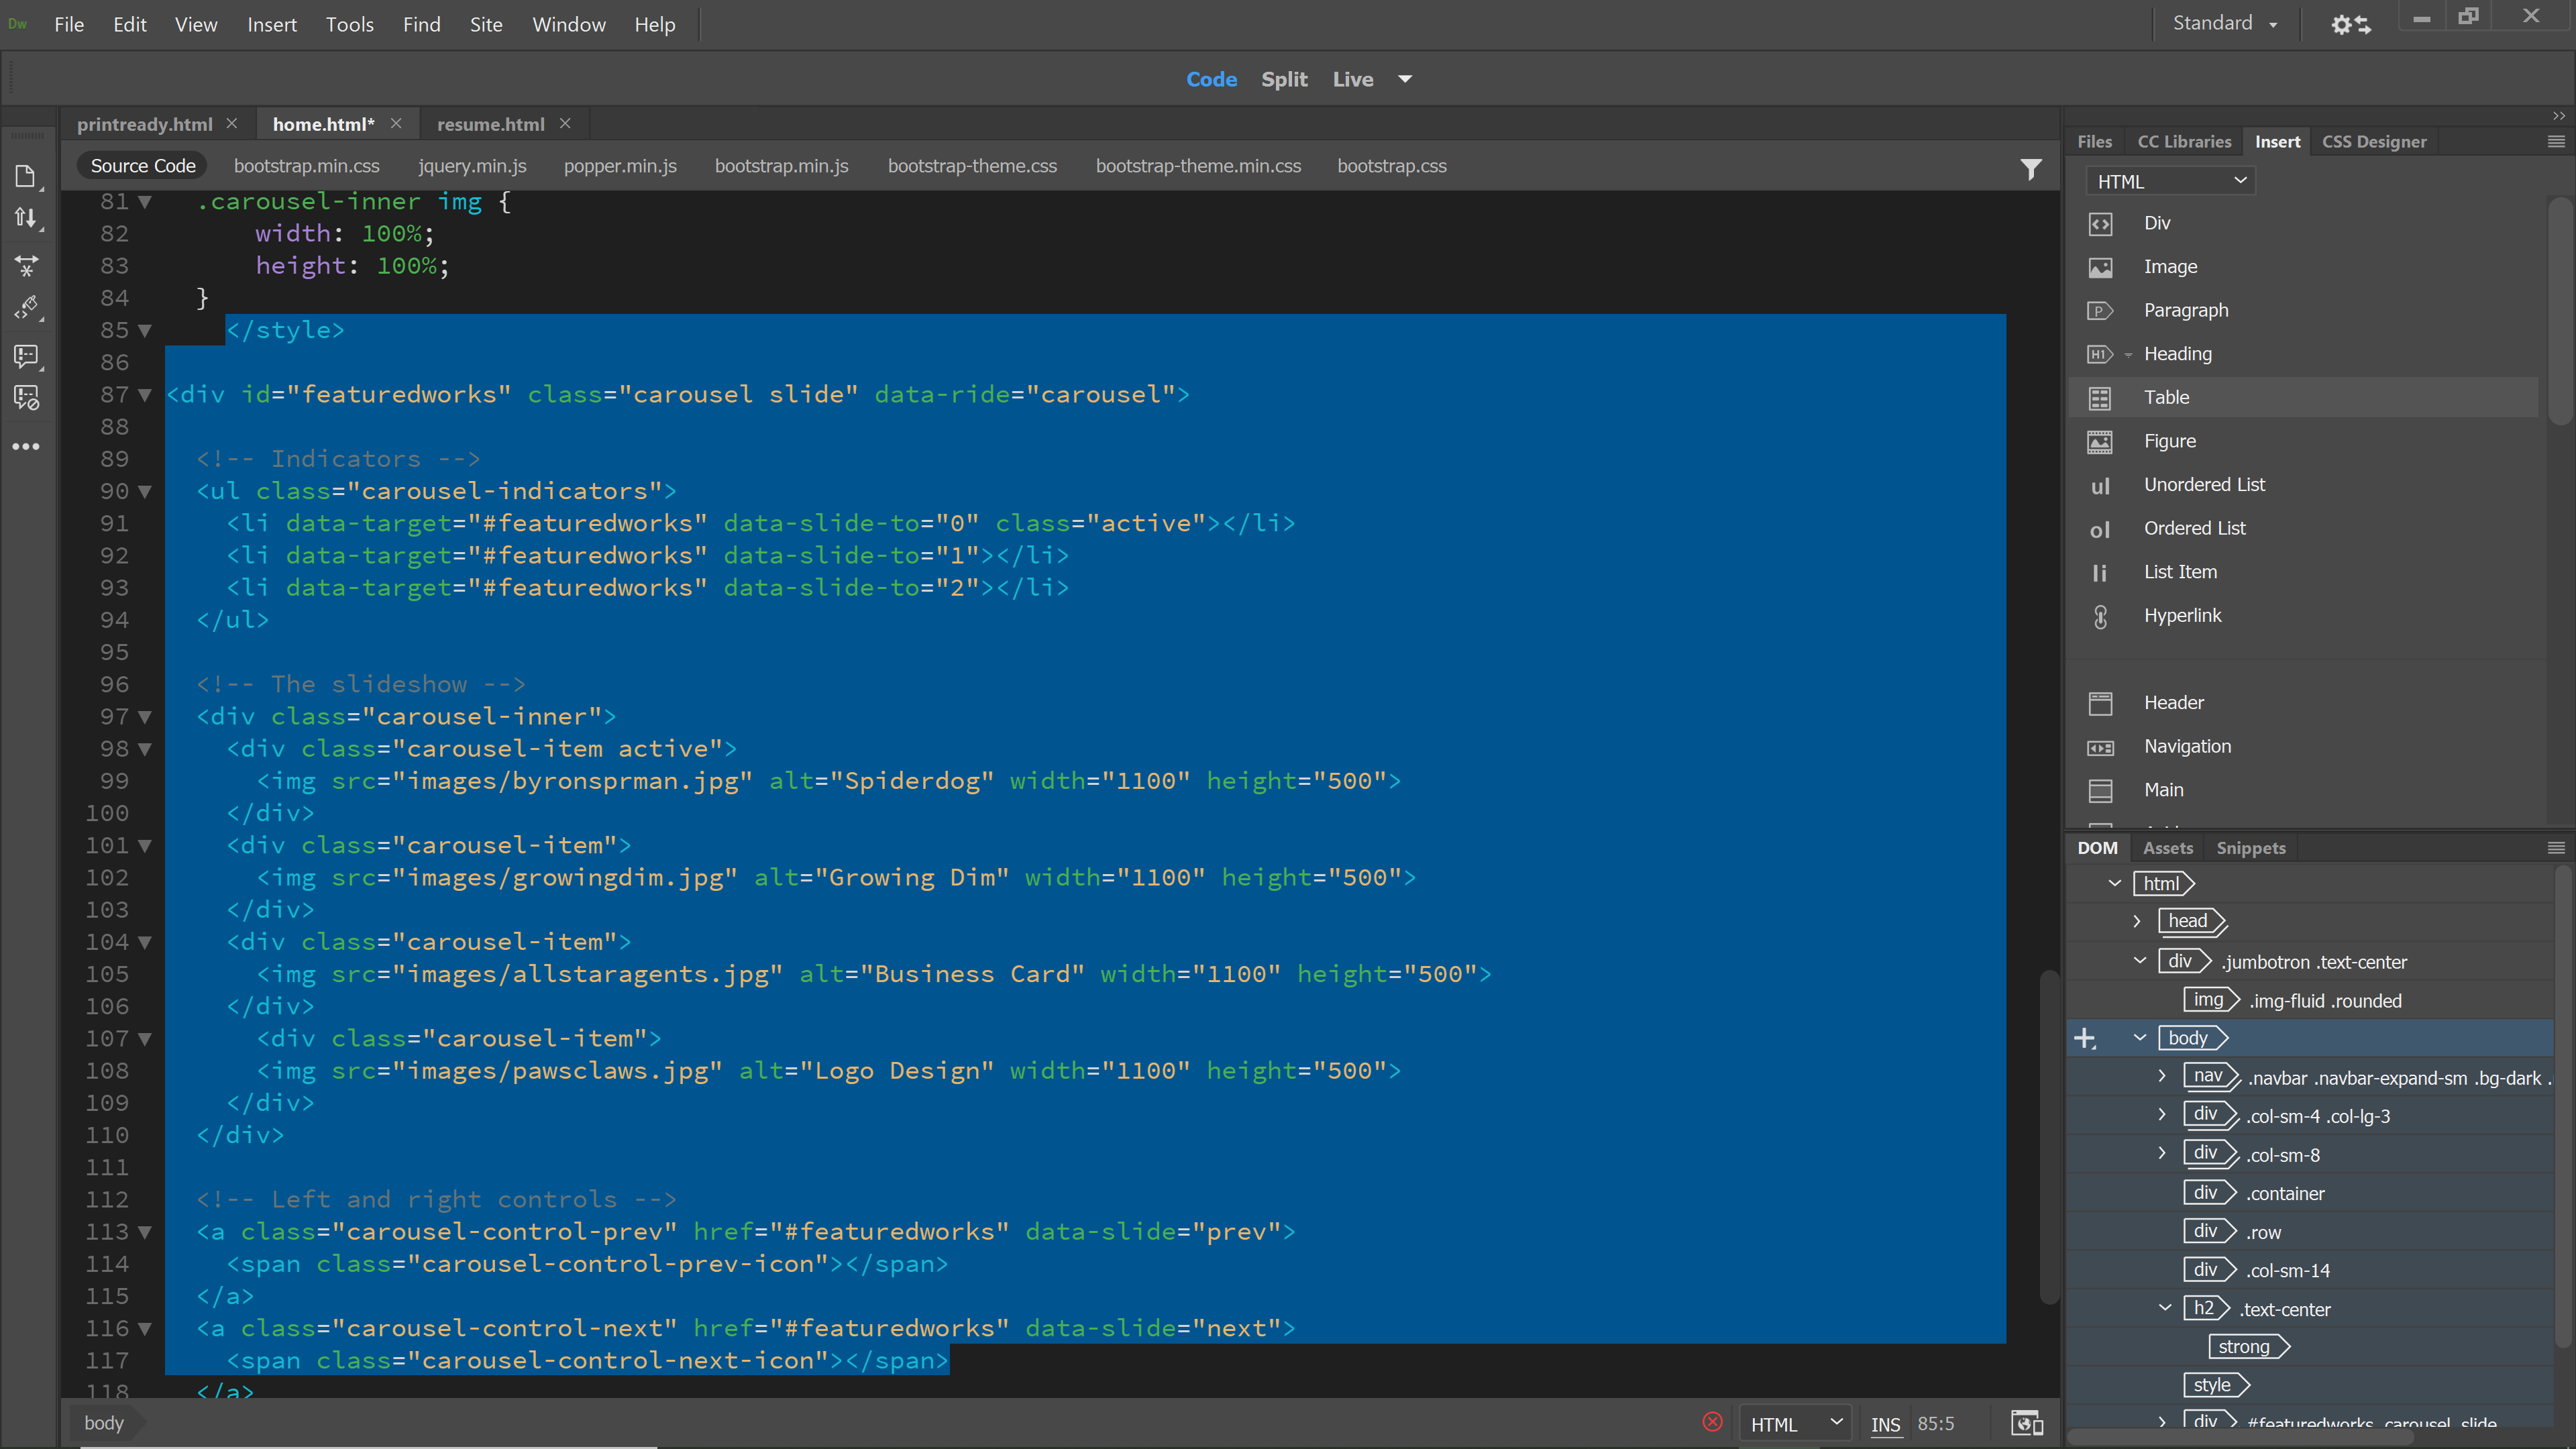Open the File menu
This screenshot has width=2576, height=1449.
(68, 24)
